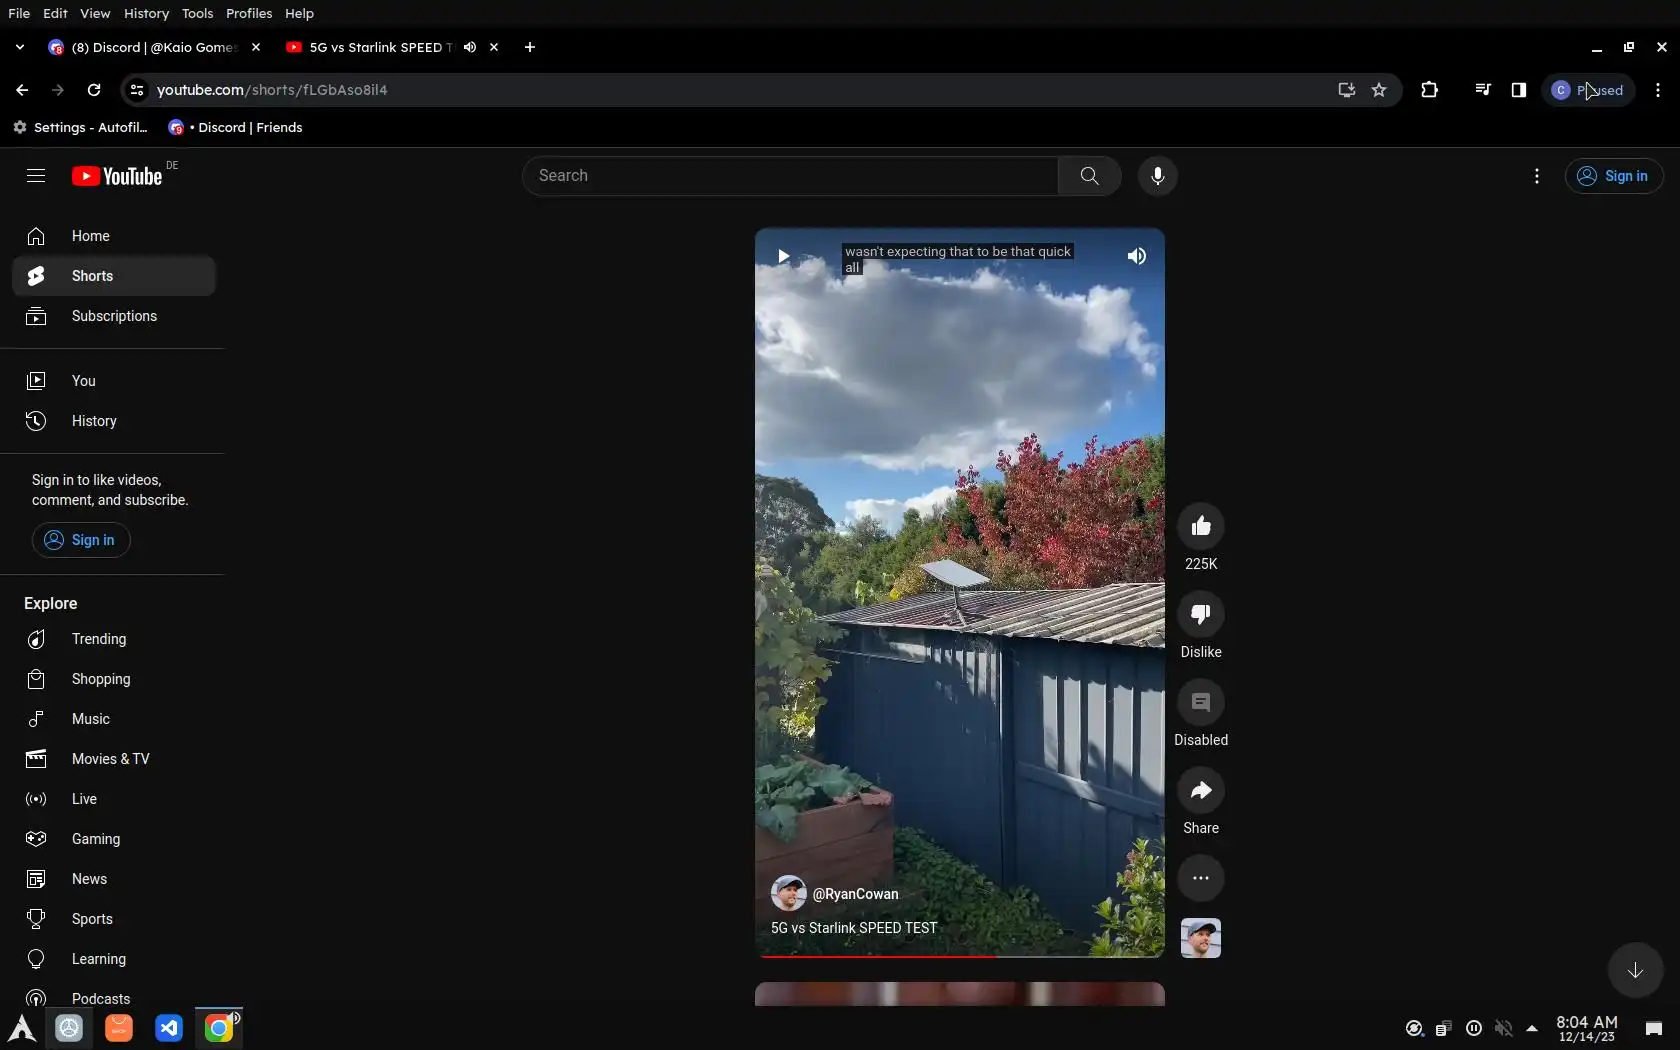The width and height of the screenshot is (1680, 1050).
Task: Open the browser side panel
Action: point(1518,90)
